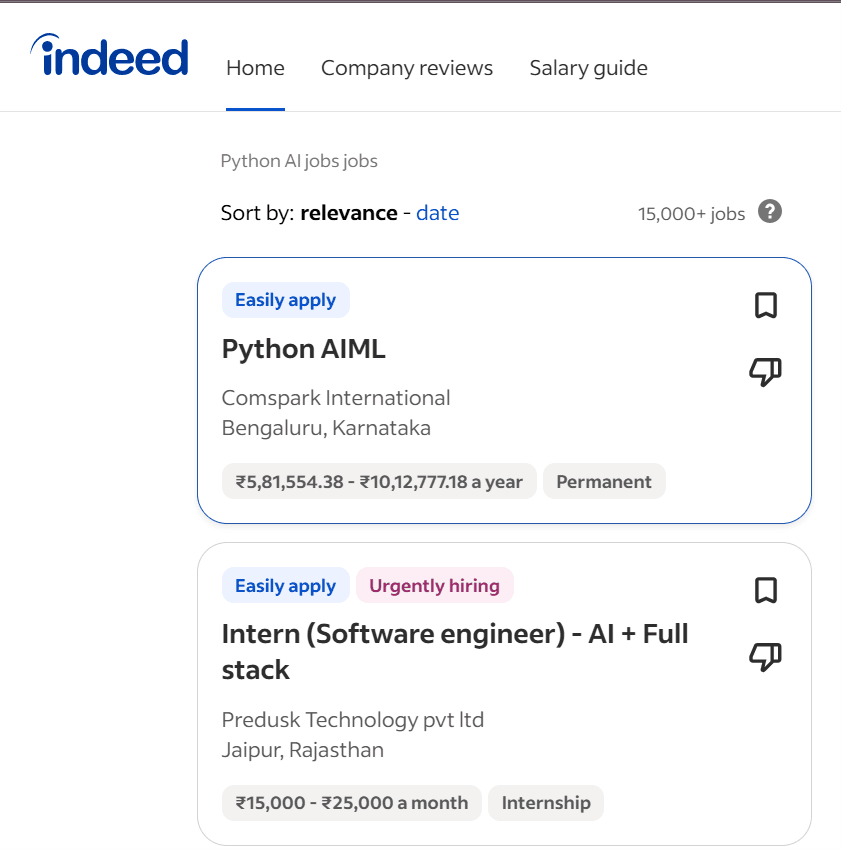The image size is (841, 850).
Task: Click Predusk Technology pvt ltd company name
Action: tap(352, 720)
